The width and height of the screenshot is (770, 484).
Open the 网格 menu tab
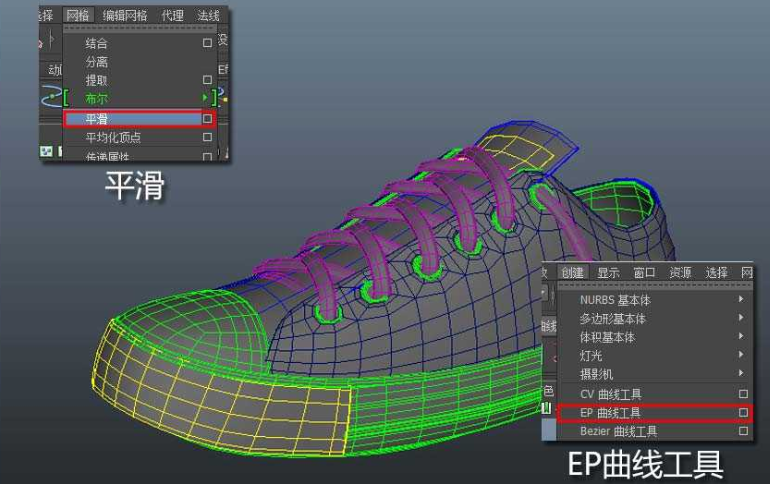[x=78, y=15]
